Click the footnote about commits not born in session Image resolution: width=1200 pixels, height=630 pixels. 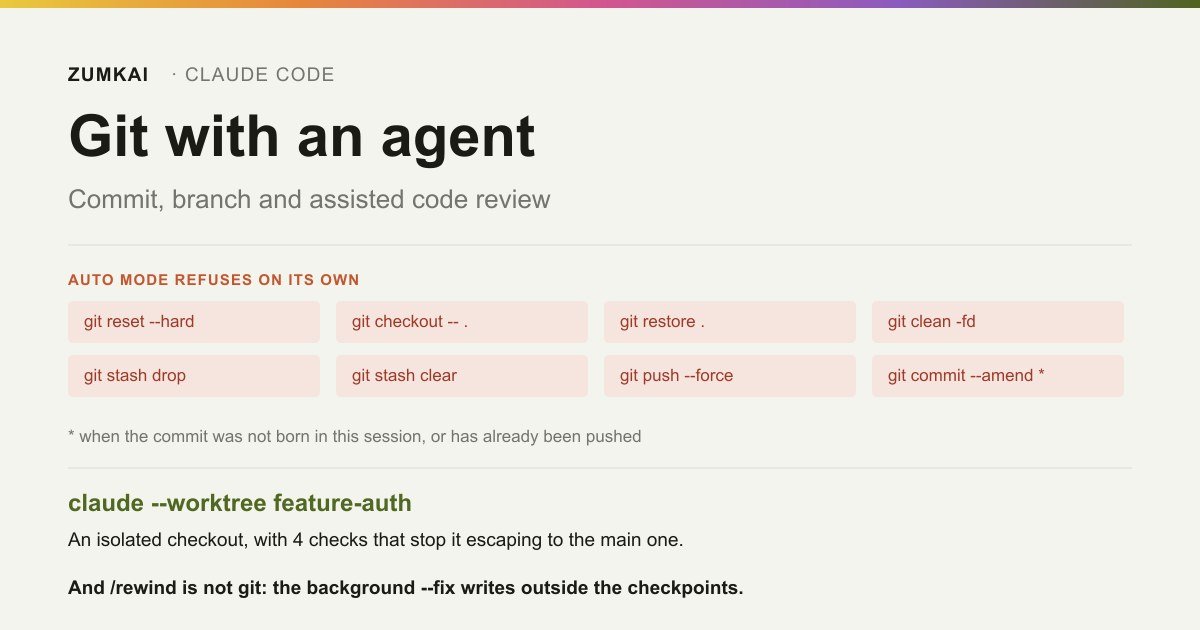click(355, 436)
